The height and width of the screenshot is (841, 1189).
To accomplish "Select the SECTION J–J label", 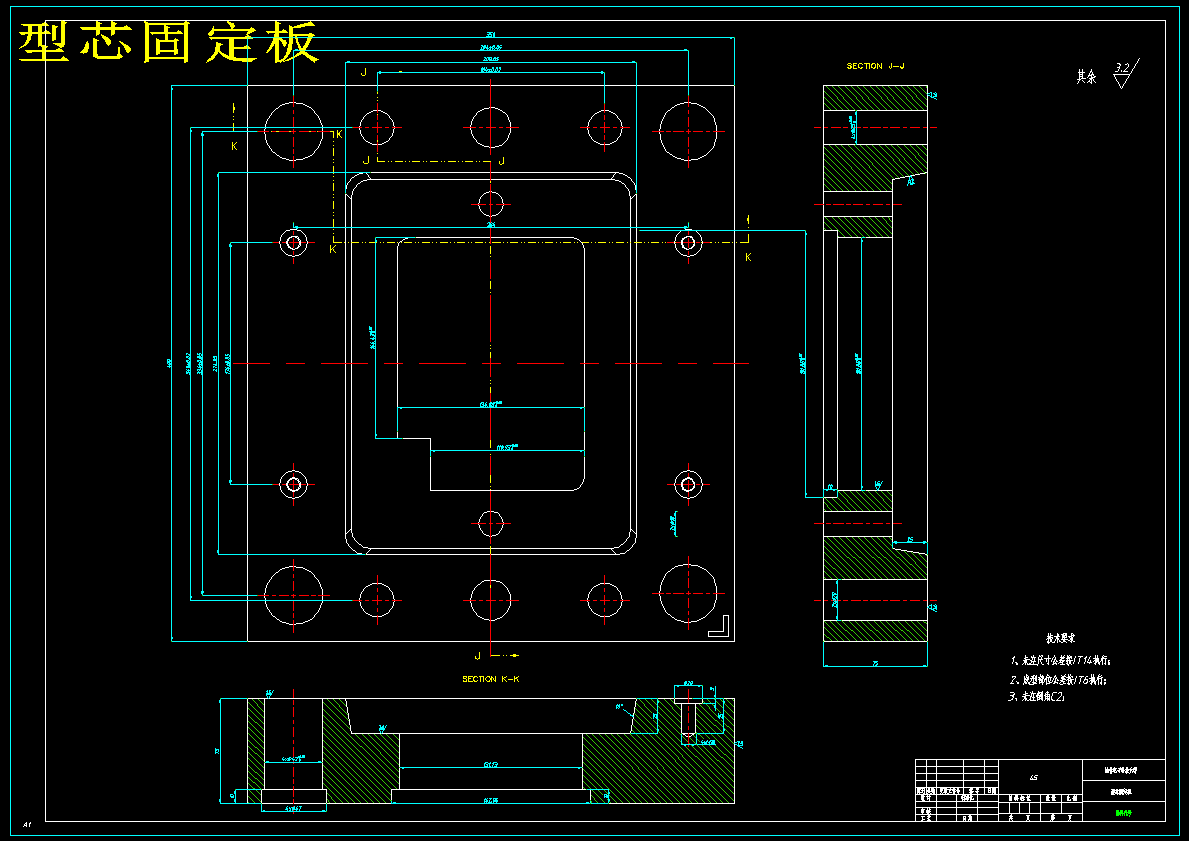I will click(x=875, y=67).
